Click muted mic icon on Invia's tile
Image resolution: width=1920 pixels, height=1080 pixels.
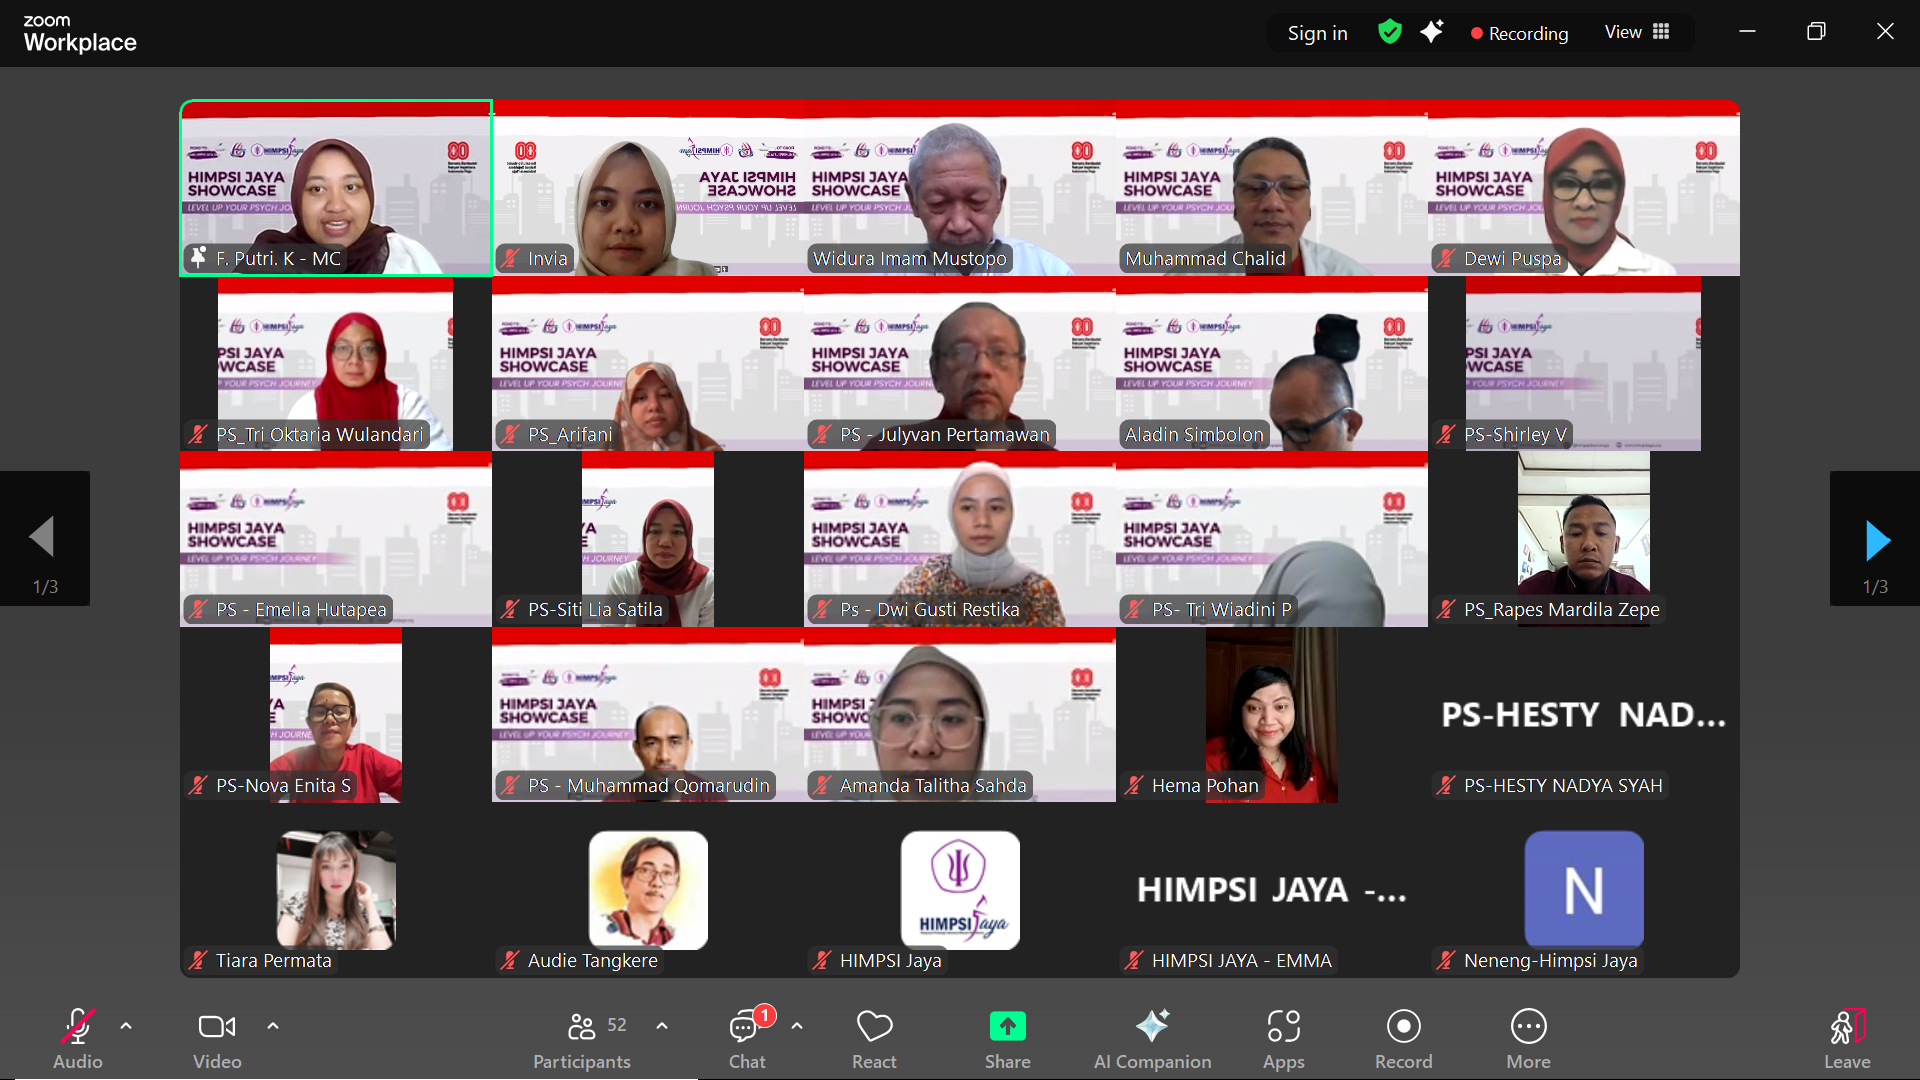(510, 258)
